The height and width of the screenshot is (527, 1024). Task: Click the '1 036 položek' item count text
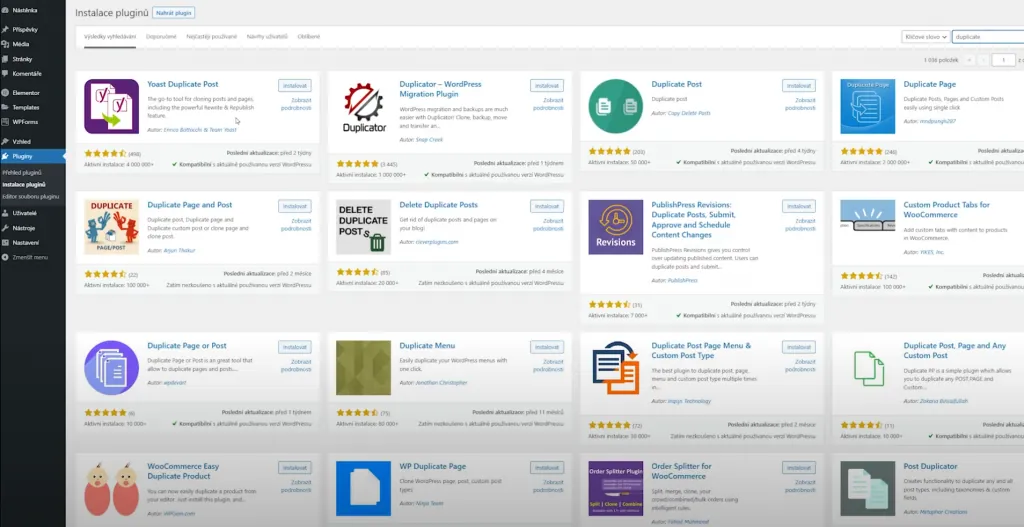(x=941, y=60)
